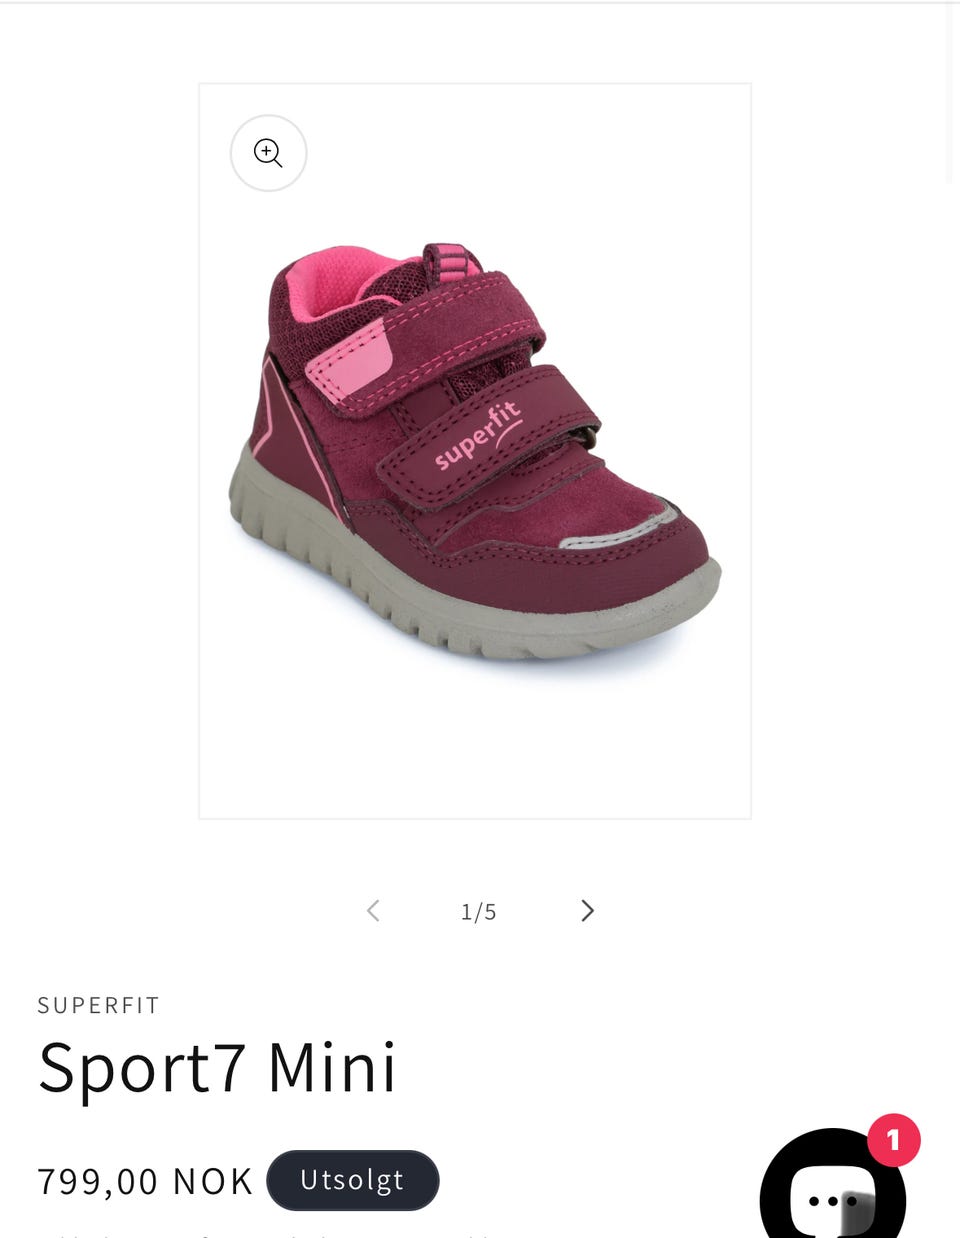This screenshot has height=1238, width=960.
Task: Open the main burgundy shoe product photo
Action: (475, 451)
